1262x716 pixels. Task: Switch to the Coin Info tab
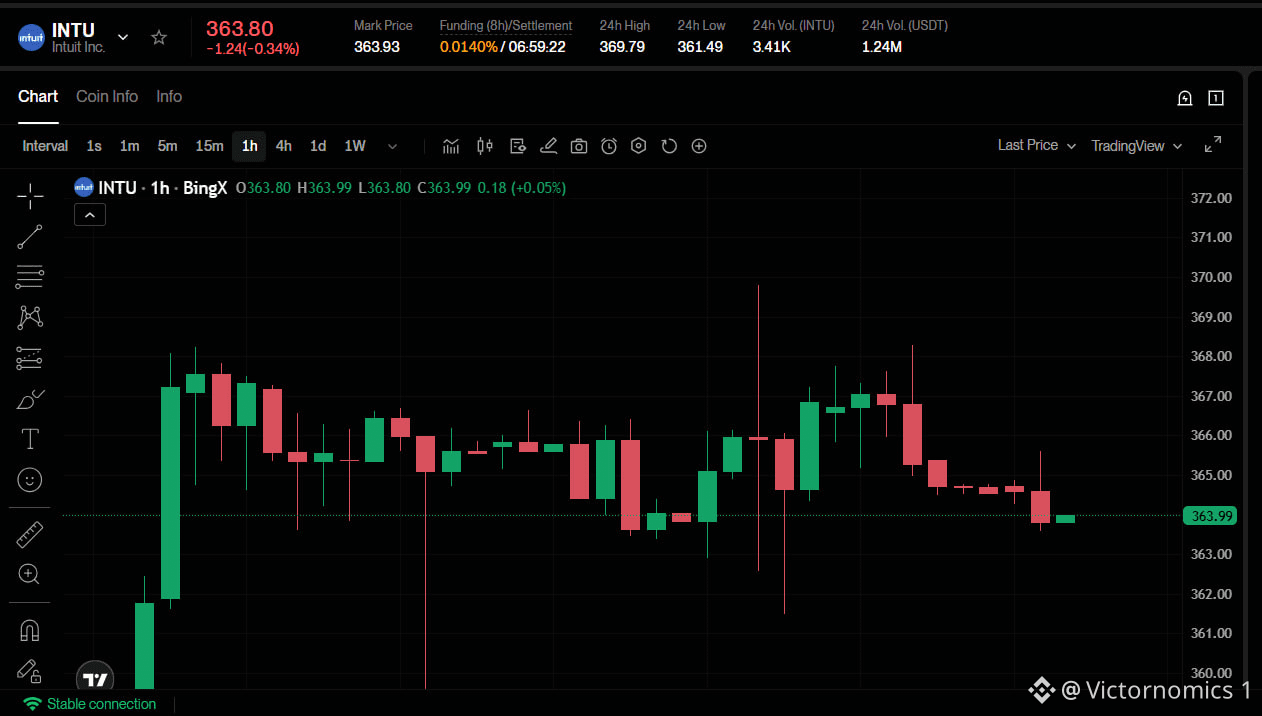[x=107, y=96]
